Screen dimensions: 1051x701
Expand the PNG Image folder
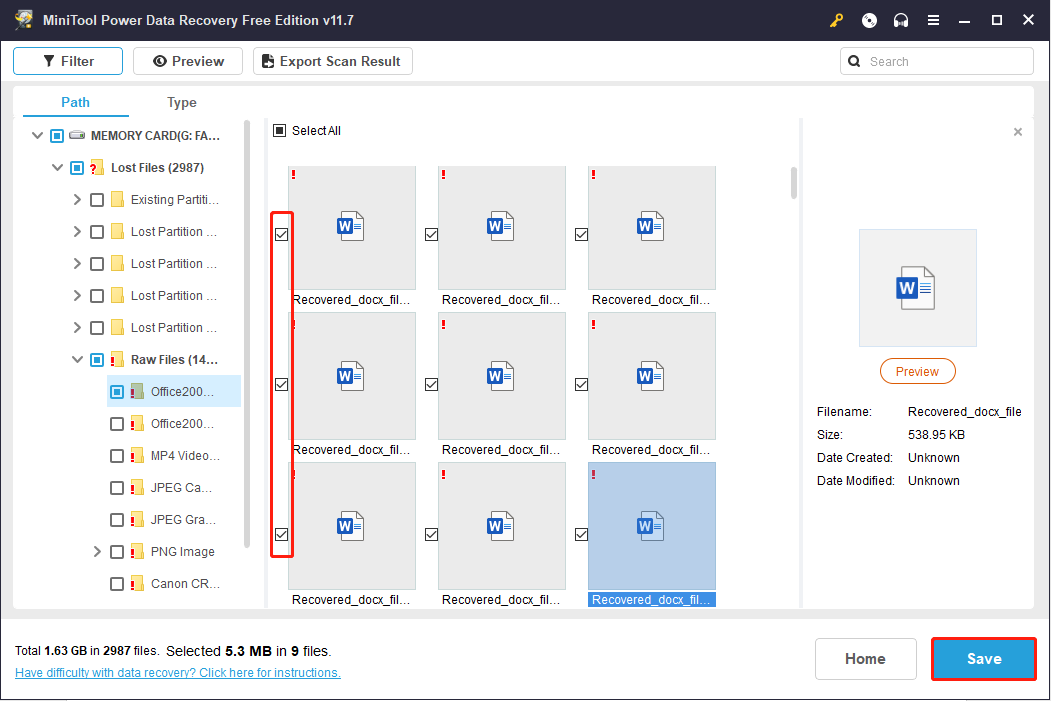[97, 552]
